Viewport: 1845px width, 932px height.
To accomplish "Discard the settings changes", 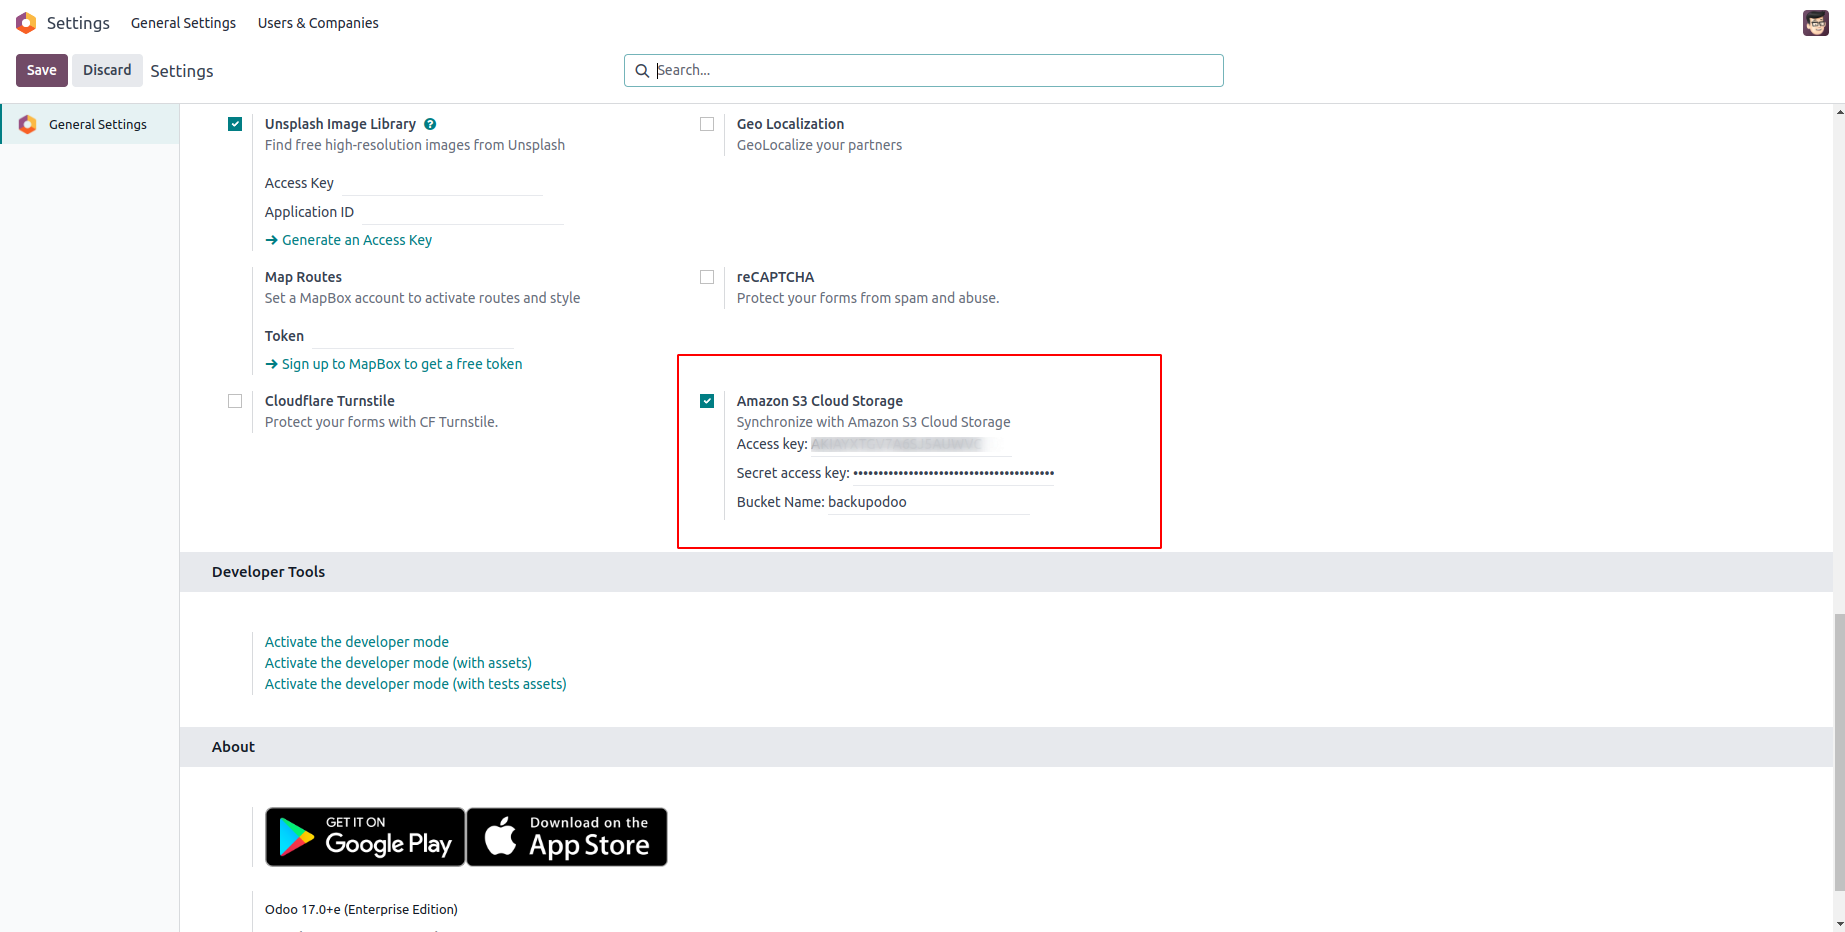I will click(x=107, y=70).
